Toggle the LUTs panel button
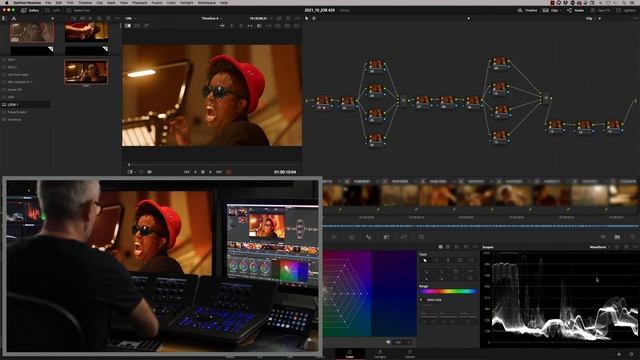Screen dimensions: 640x360 [53, 10]
